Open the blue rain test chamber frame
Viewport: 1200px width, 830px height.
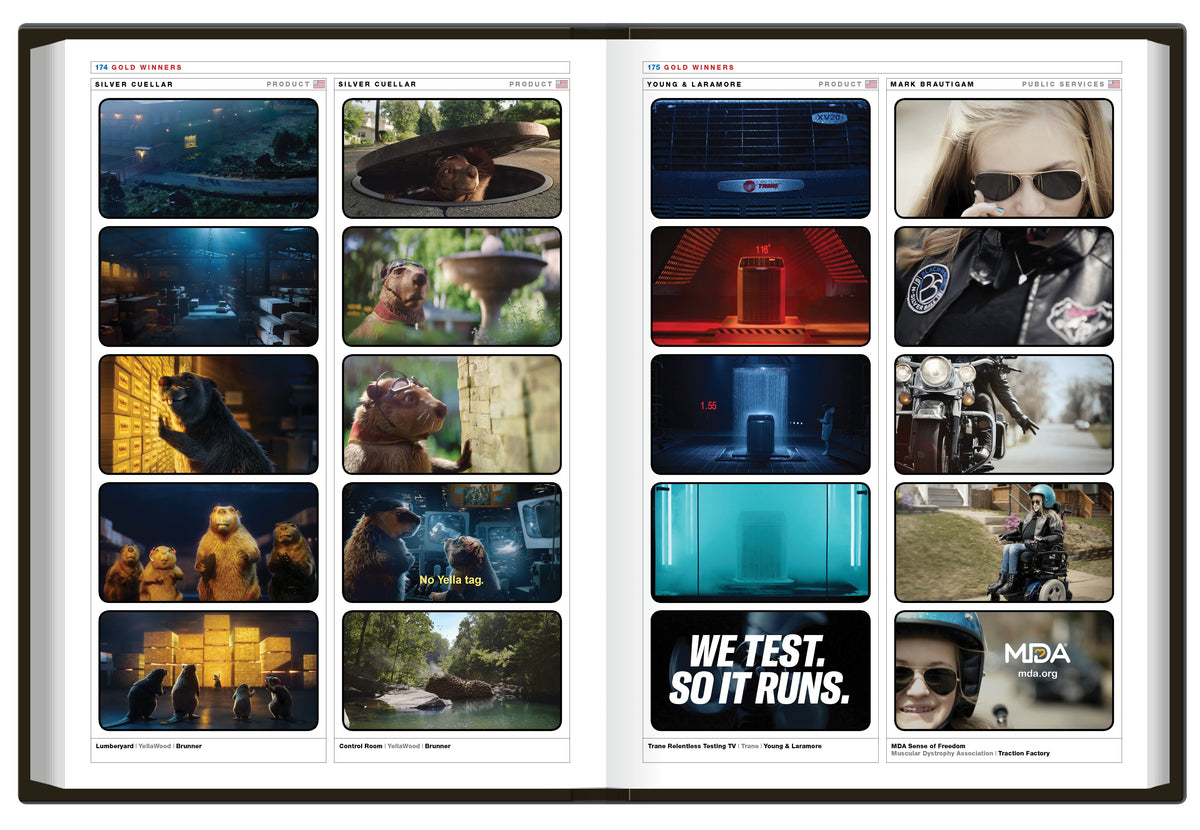pyautogui.click(x=760, y=414)
